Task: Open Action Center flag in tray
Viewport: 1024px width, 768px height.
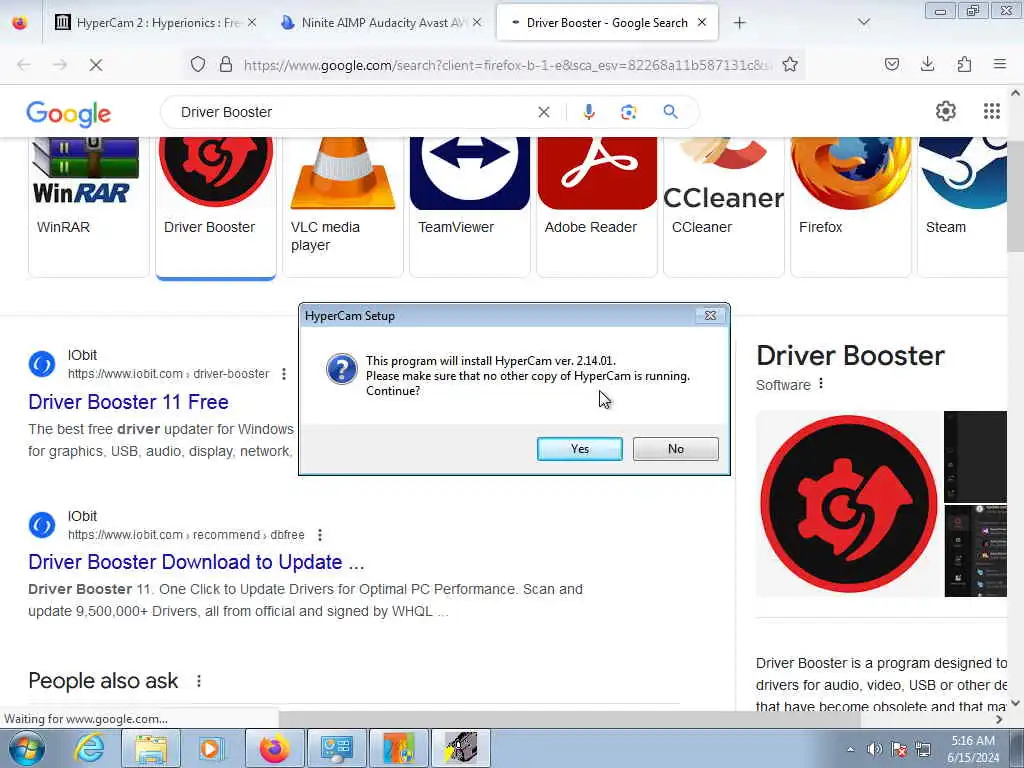Action: 899,749
